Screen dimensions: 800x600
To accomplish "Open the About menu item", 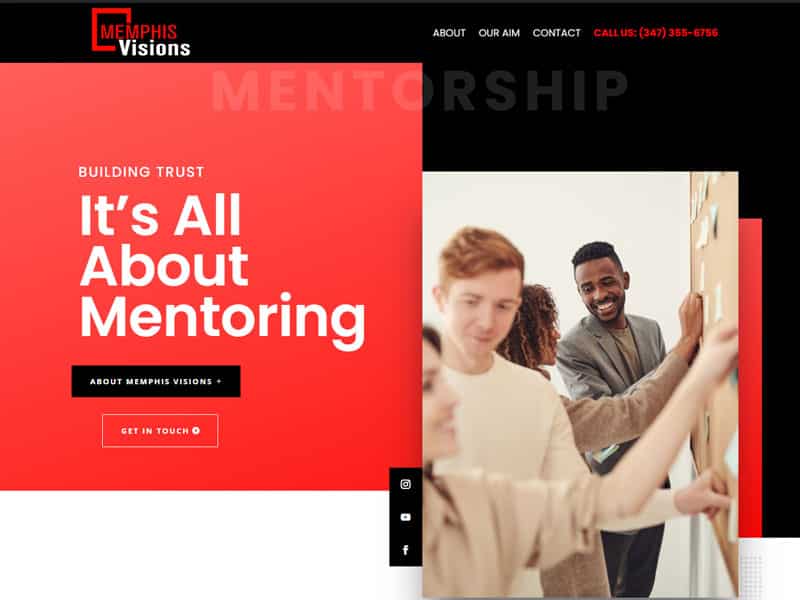I will 449,33.
